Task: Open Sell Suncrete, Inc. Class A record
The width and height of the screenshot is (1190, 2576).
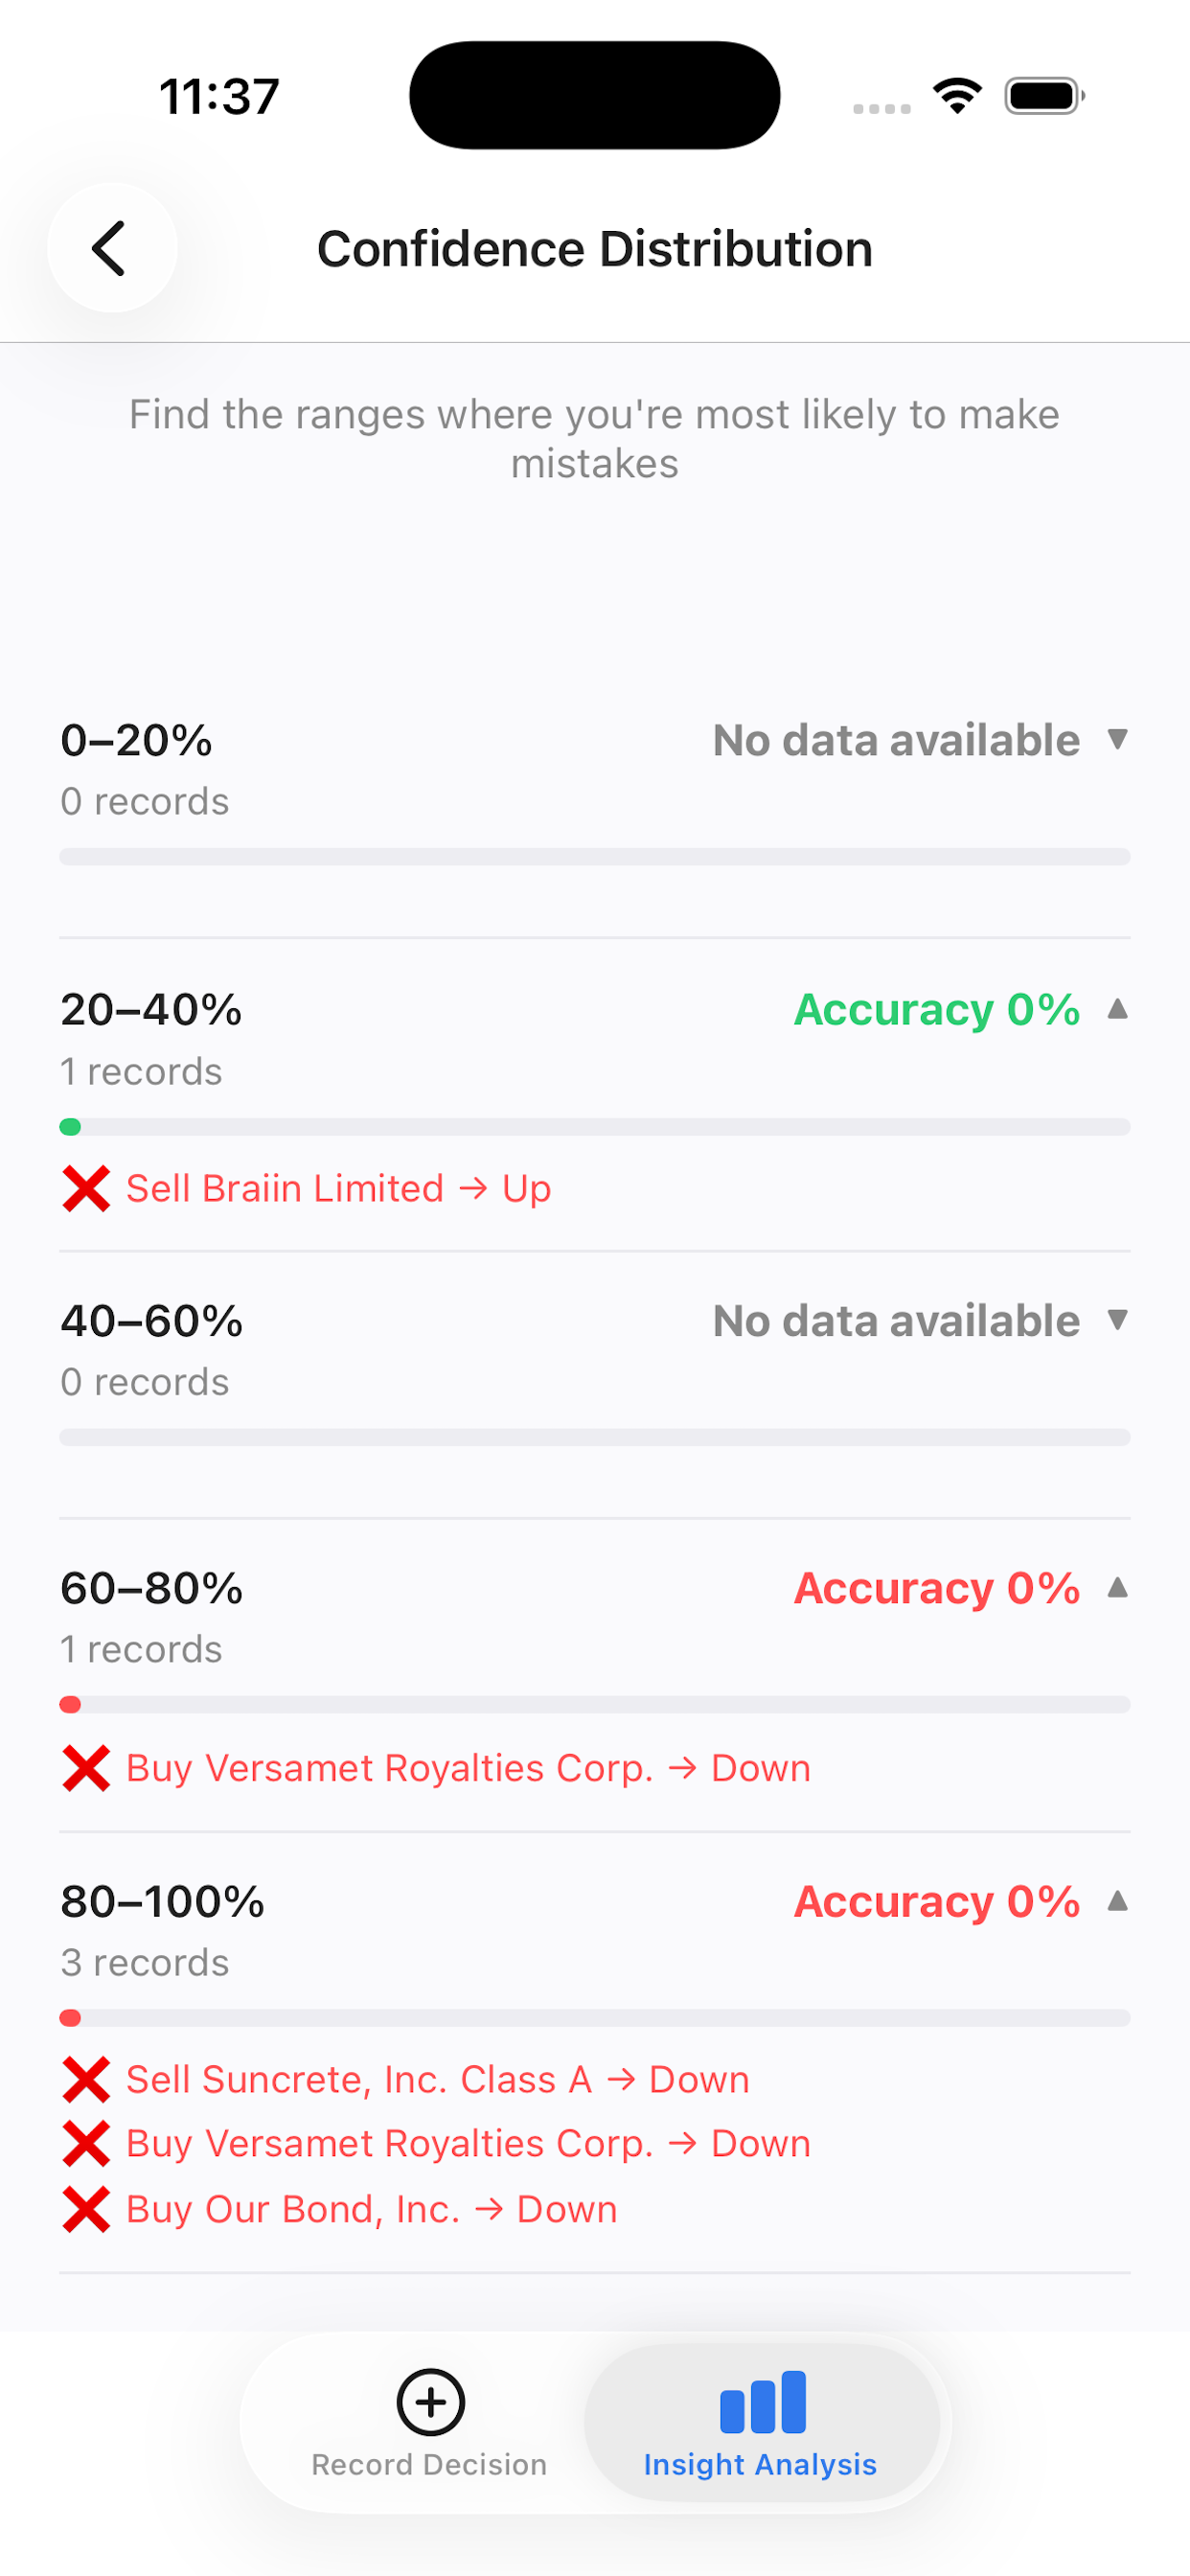Action: click(x=438, y=2080)
